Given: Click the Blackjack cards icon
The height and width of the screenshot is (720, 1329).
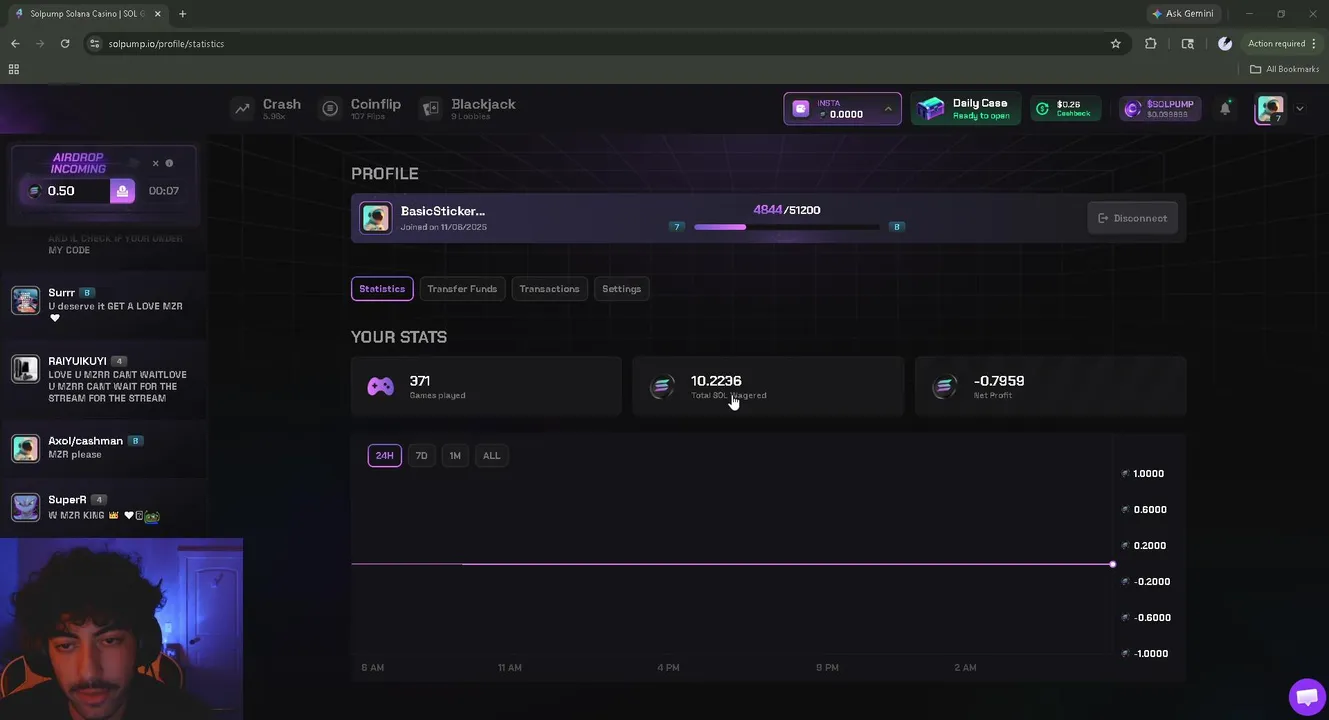Looking at the screenshot, I should click(x=431, y=109).
